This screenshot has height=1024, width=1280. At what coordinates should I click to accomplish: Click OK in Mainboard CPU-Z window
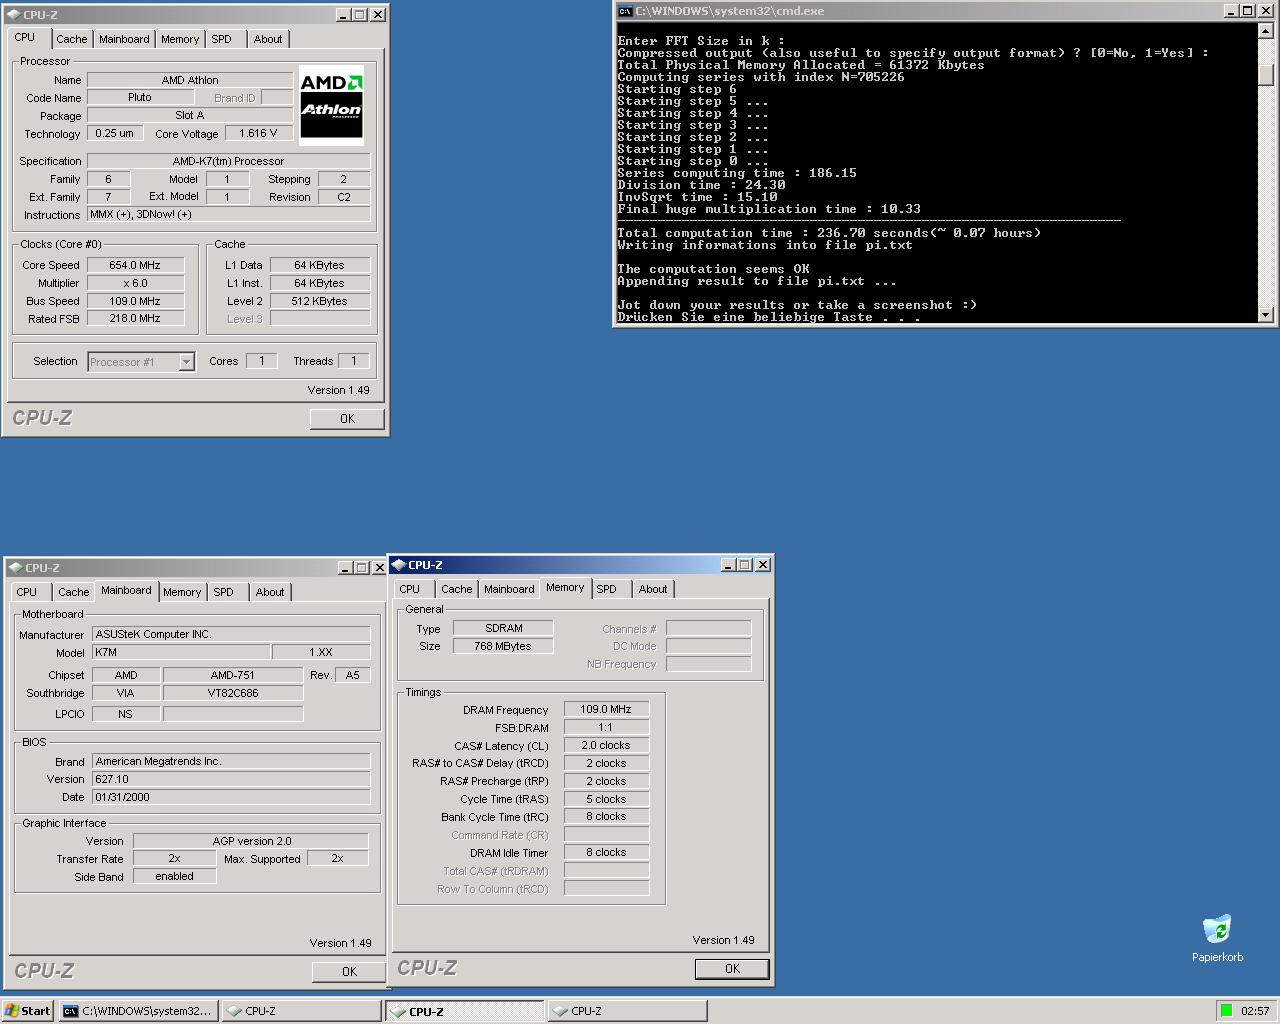coord(349,971)
